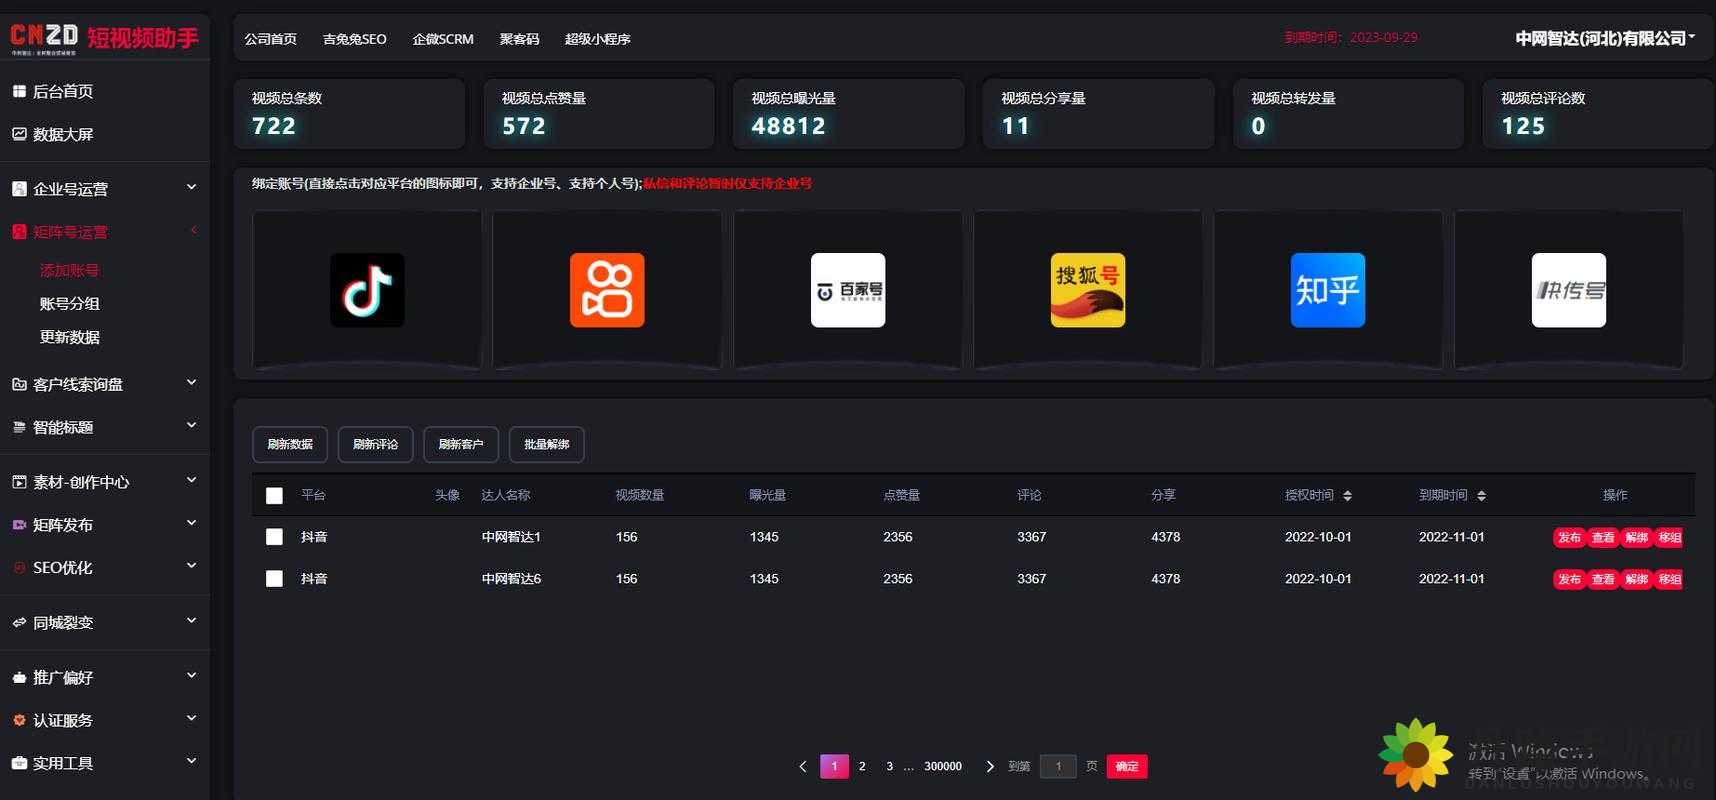This screenshot has width=1716, height=800.
Task: Click the red 矩阵号运营 sidebar icon
Action: tap(19, 232)
